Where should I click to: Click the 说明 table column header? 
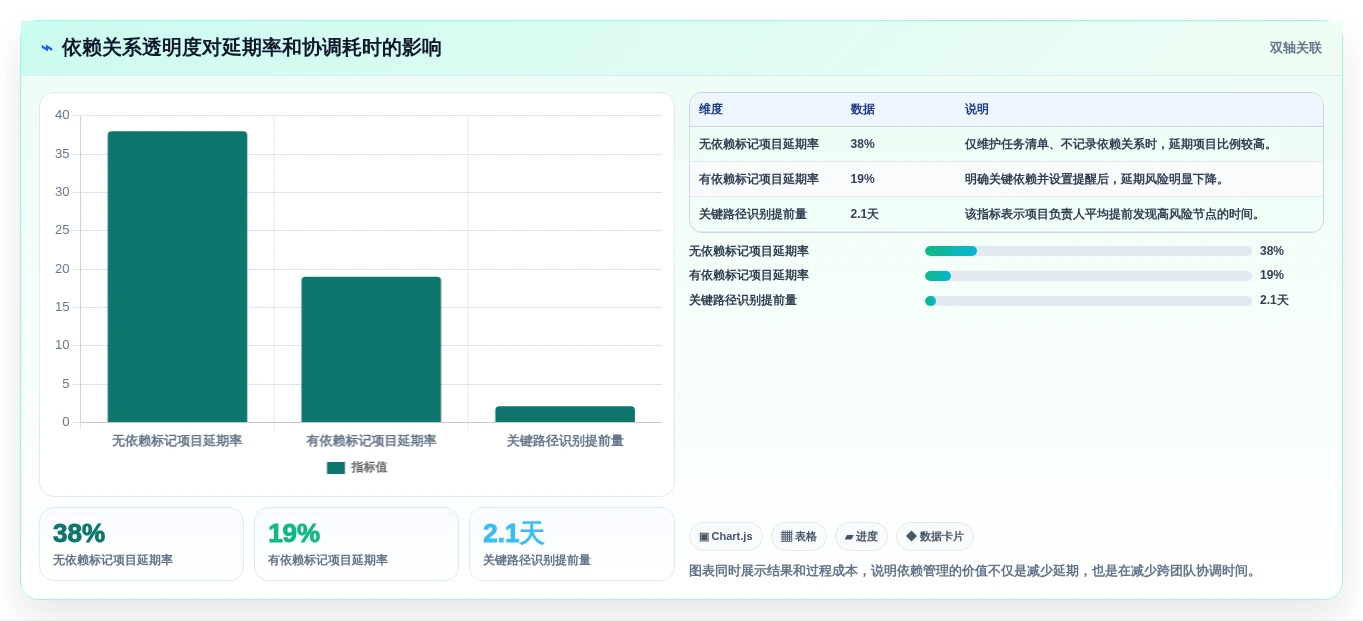click(977, 109)
